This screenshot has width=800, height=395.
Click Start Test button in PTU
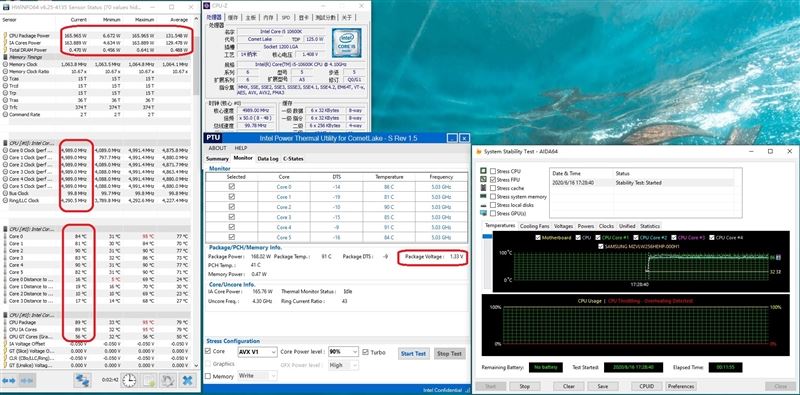[413, 353]
